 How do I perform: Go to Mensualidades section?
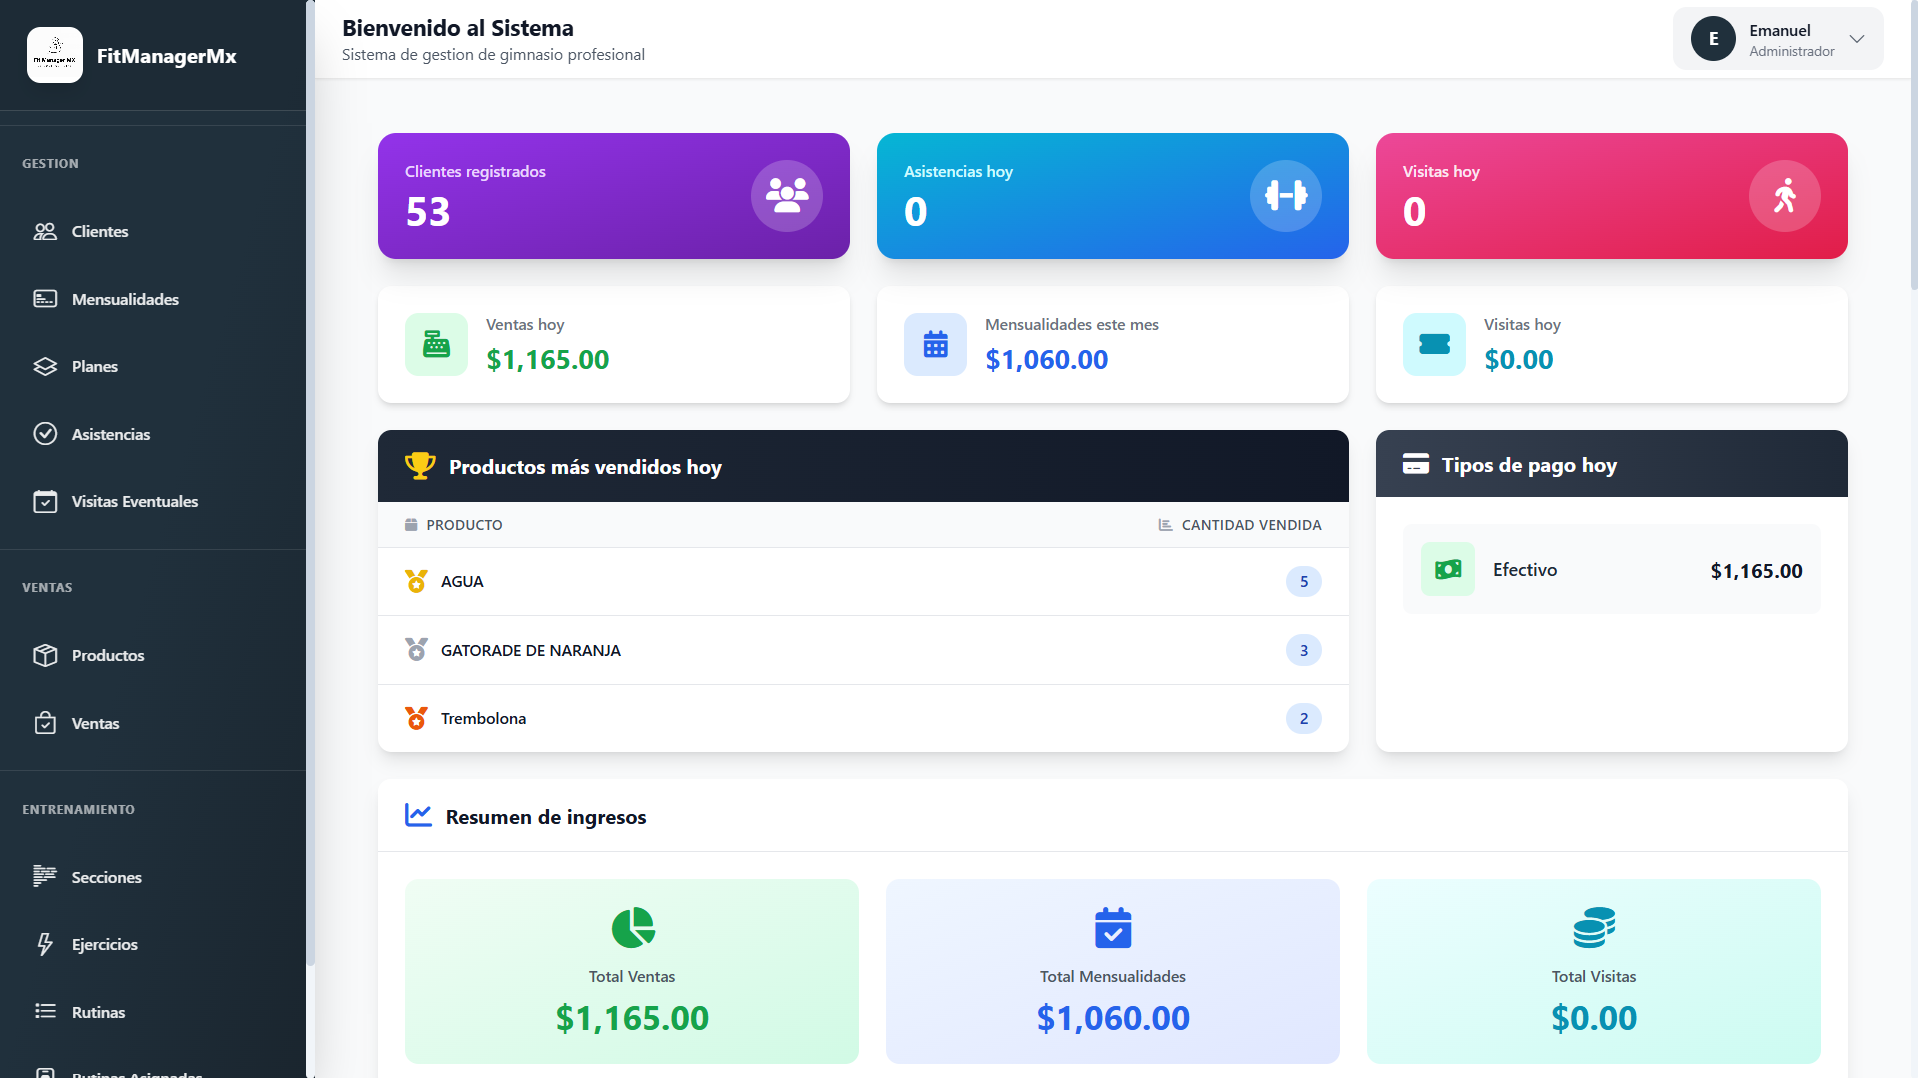coord(125,299)
